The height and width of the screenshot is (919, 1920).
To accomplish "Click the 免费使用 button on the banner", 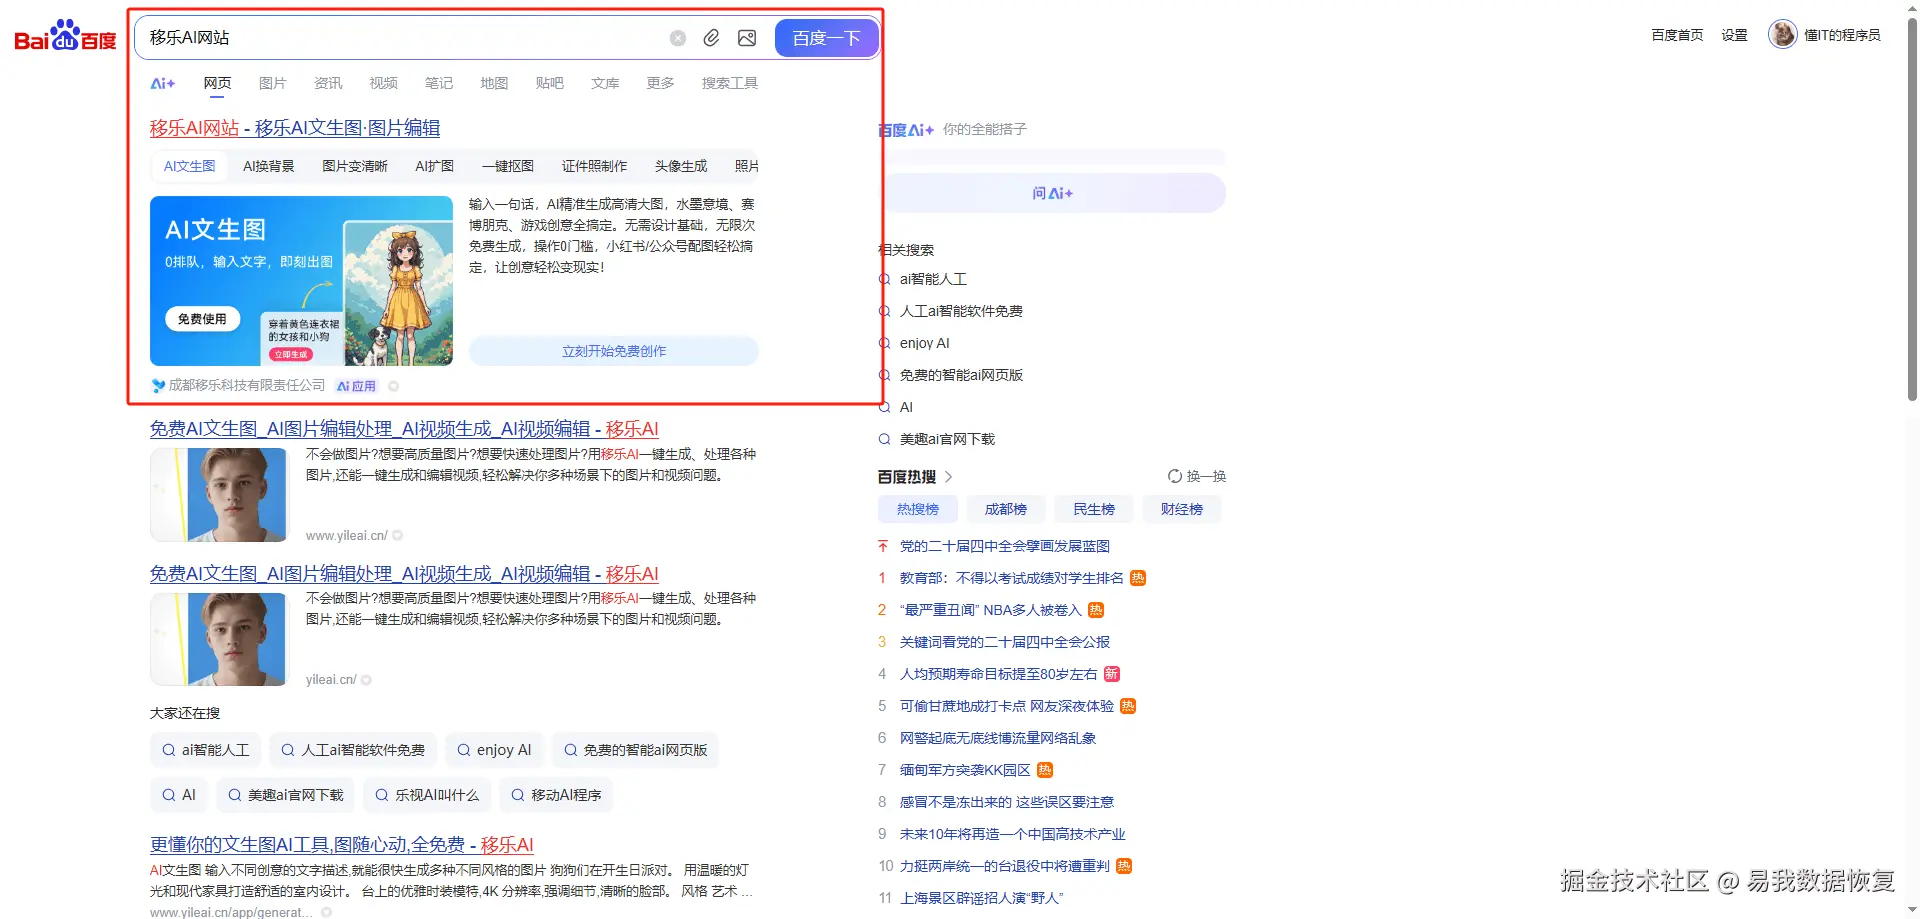I will pyautogui.click(x=202, y=319).
